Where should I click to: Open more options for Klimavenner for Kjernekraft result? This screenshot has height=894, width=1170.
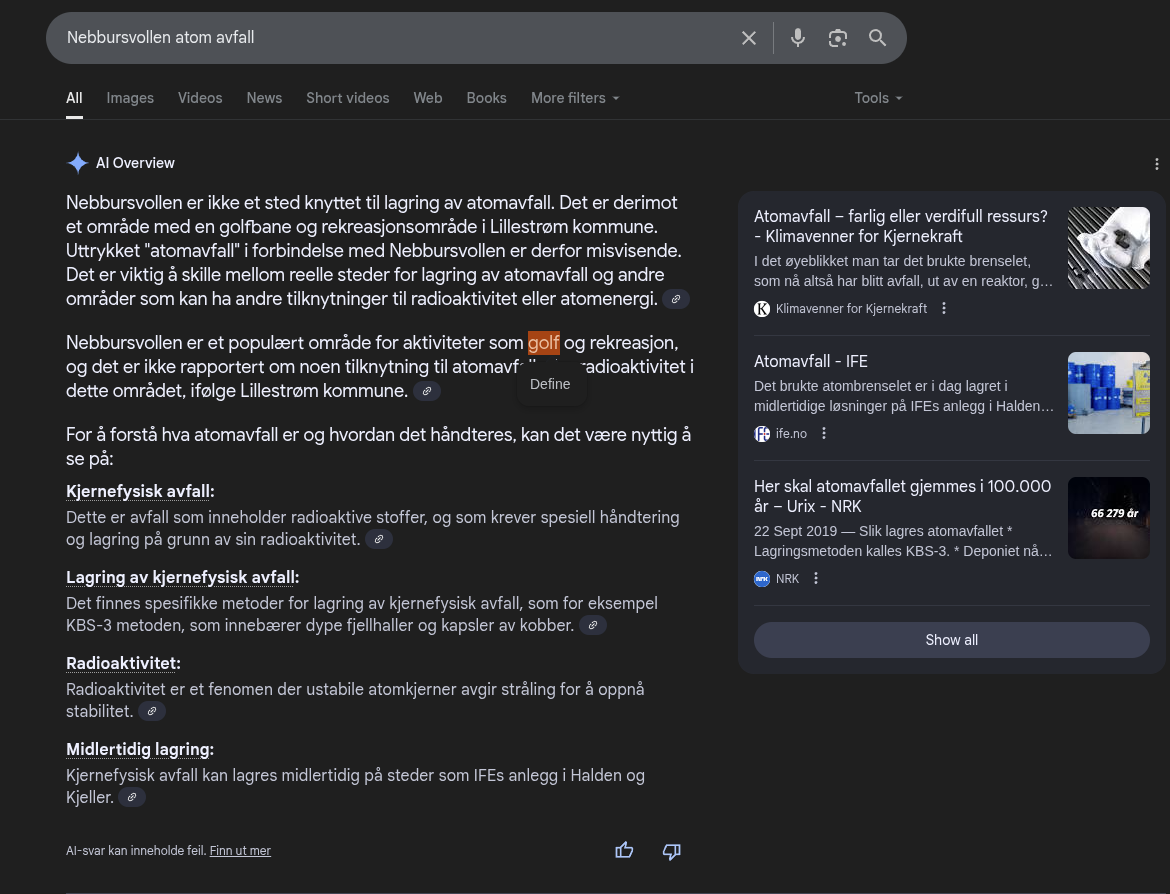[944, 308]
